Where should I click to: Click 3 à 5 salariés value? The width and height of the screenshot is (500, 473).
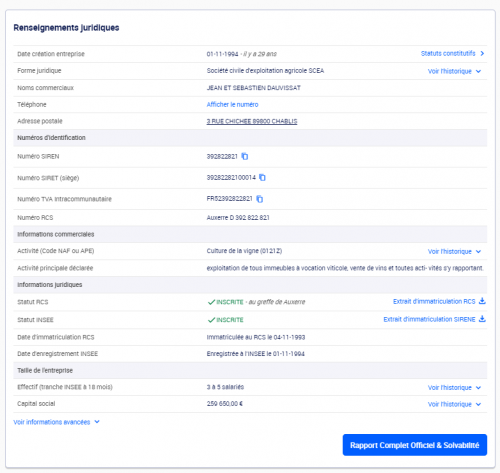225,387
